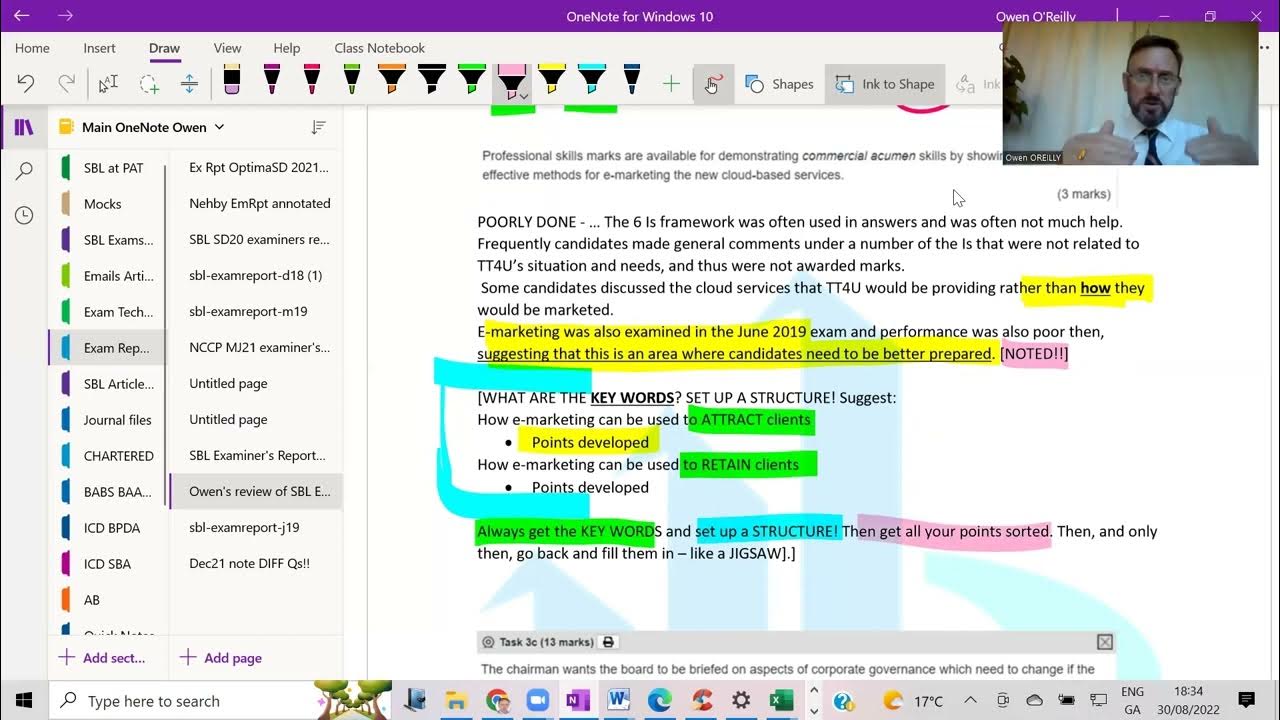The image size is (1280, 720).
Task: Pick the black highlighter
Action: pyautogui.click(x=432, y=80)
